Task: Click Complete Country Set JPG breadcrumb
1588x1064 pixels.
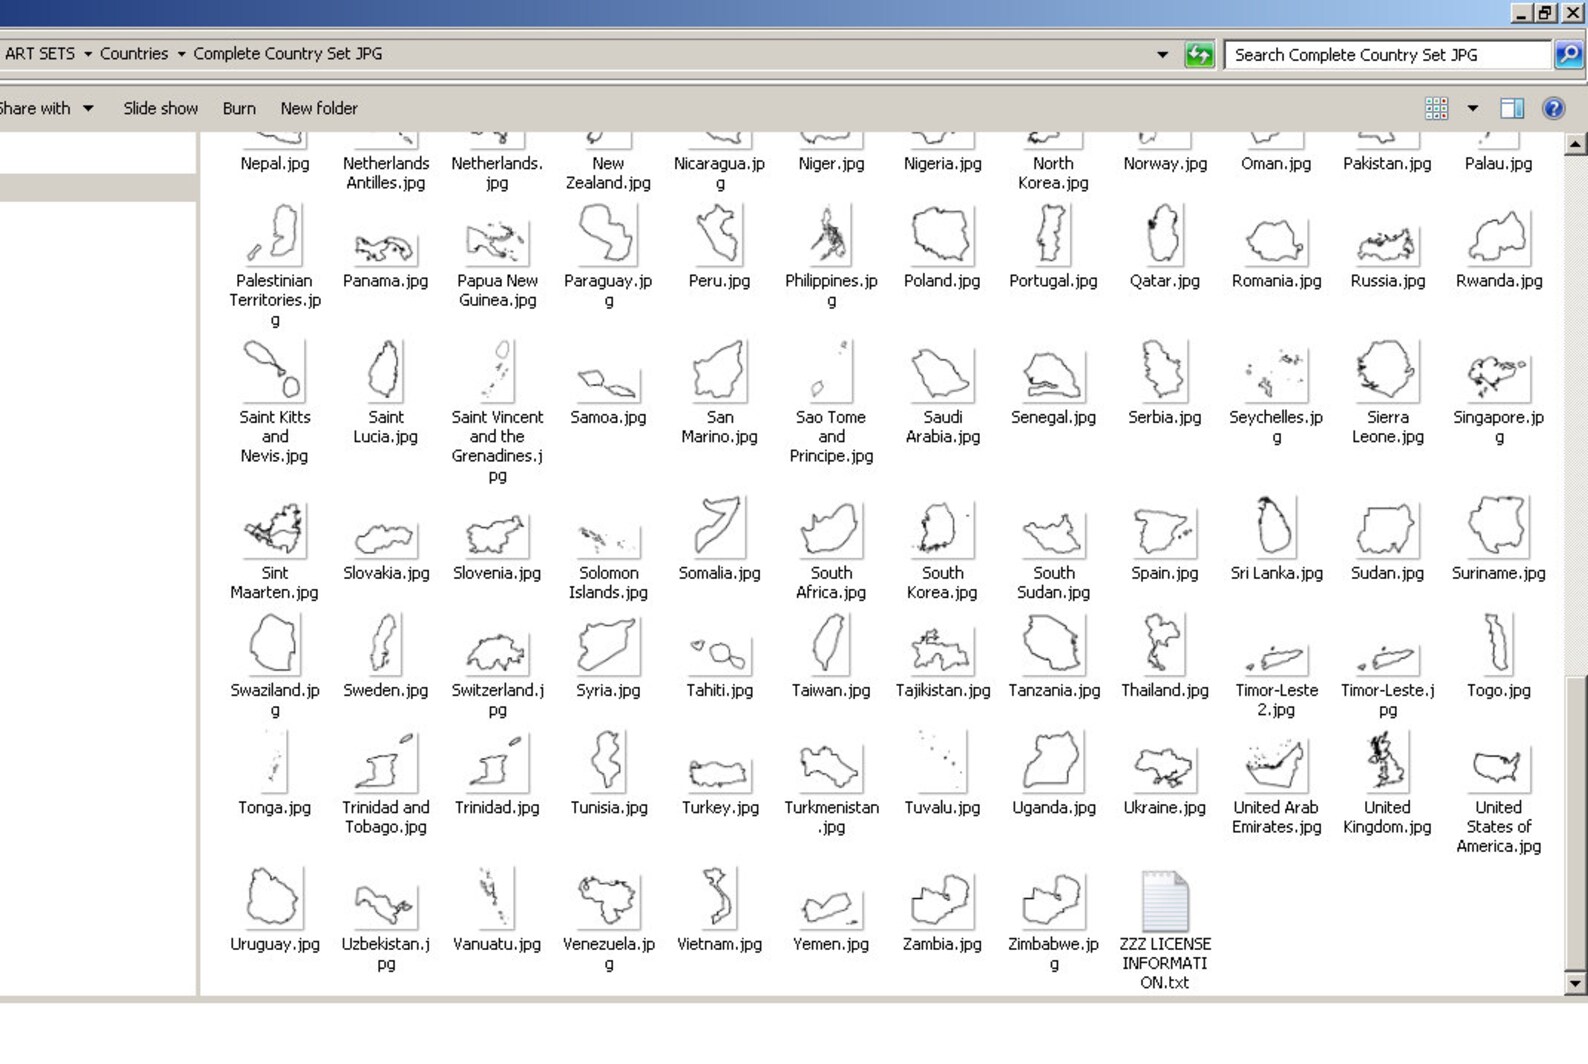Action: (288, 54)
